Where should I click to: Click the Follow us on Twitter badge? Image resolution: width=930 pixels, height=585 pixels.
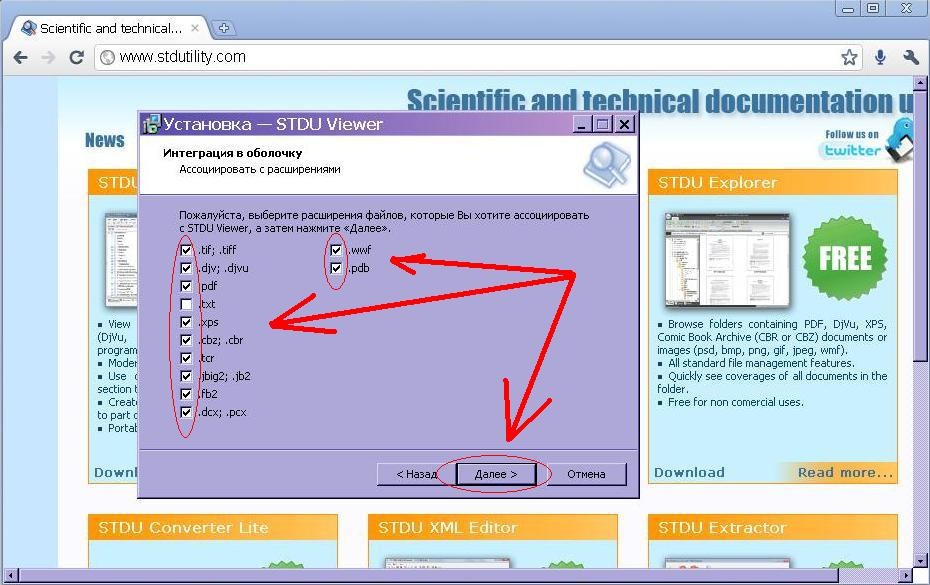[867, 142]
